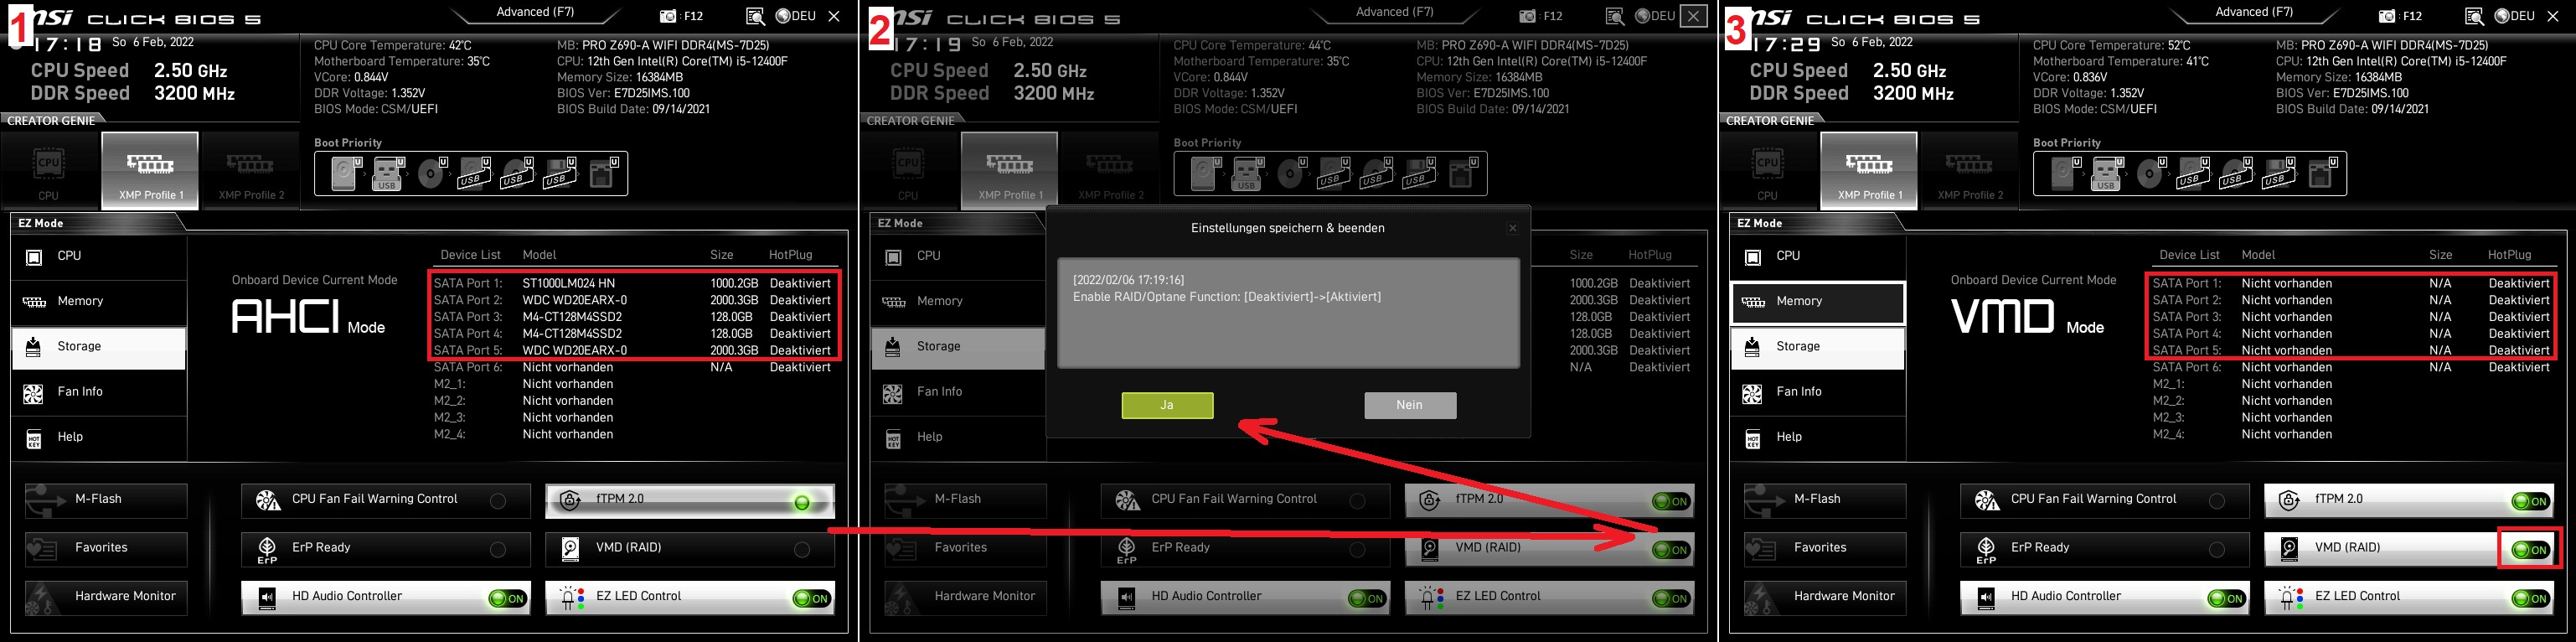Open Hardware Monitor in VMD Mode screen
Screen dimensions: 2576x642
click(1825, 597)
